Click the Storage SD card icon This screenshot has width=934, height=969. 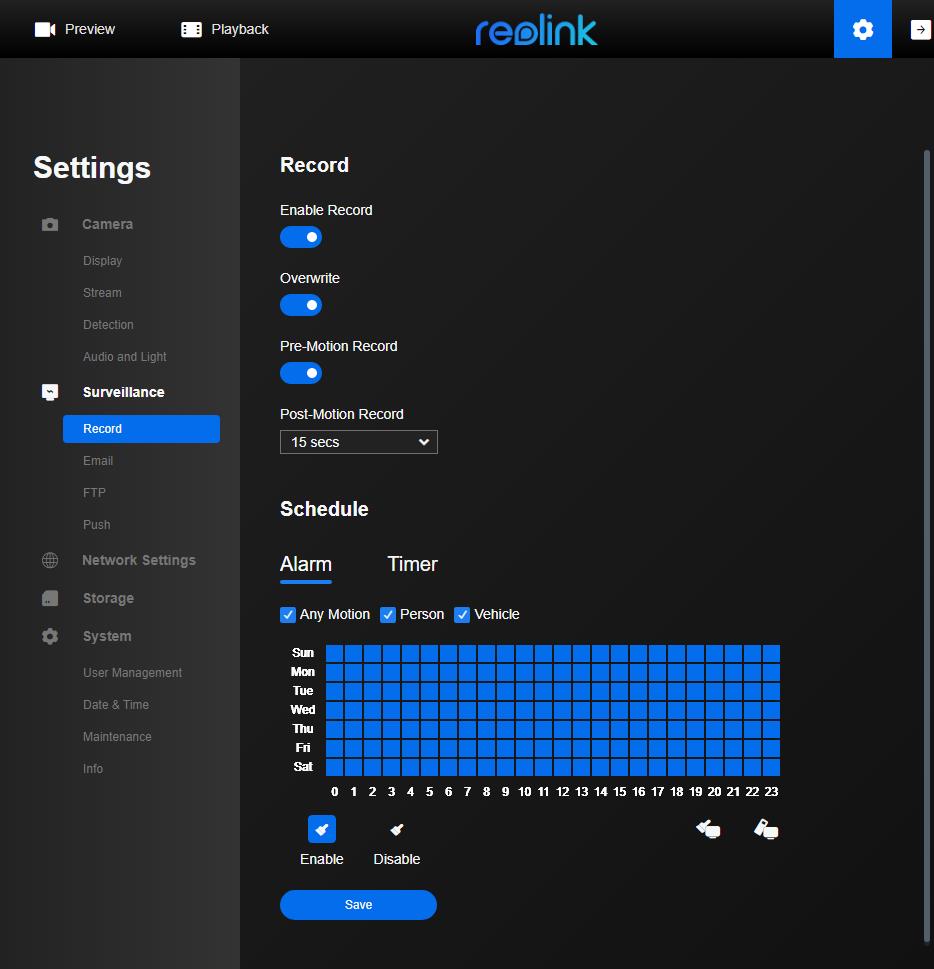click(50, 598)
